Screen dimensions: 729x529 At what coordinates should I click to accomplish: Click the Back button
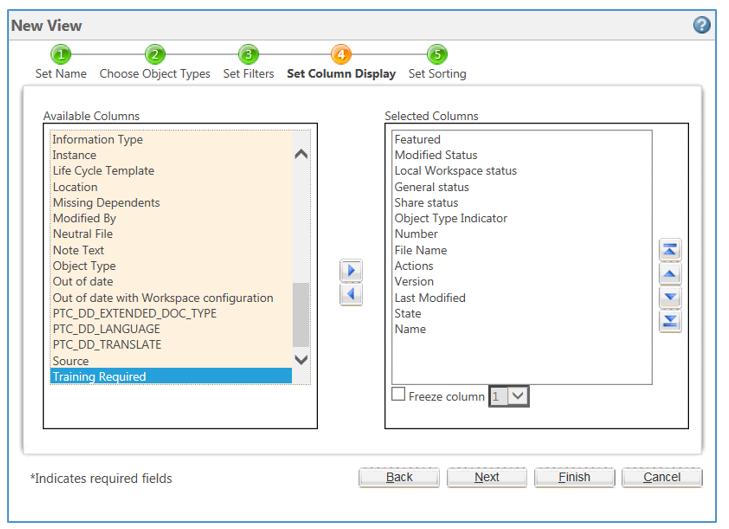point(399,477)
